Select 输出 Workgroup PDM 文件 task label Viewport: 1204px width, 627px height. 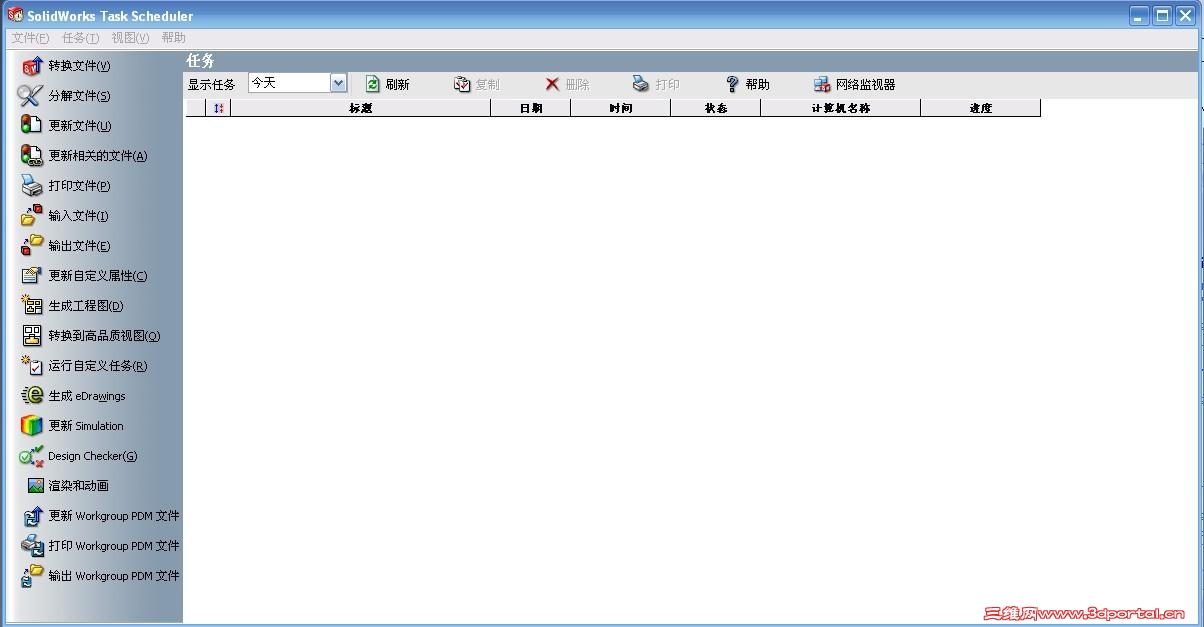114,576
